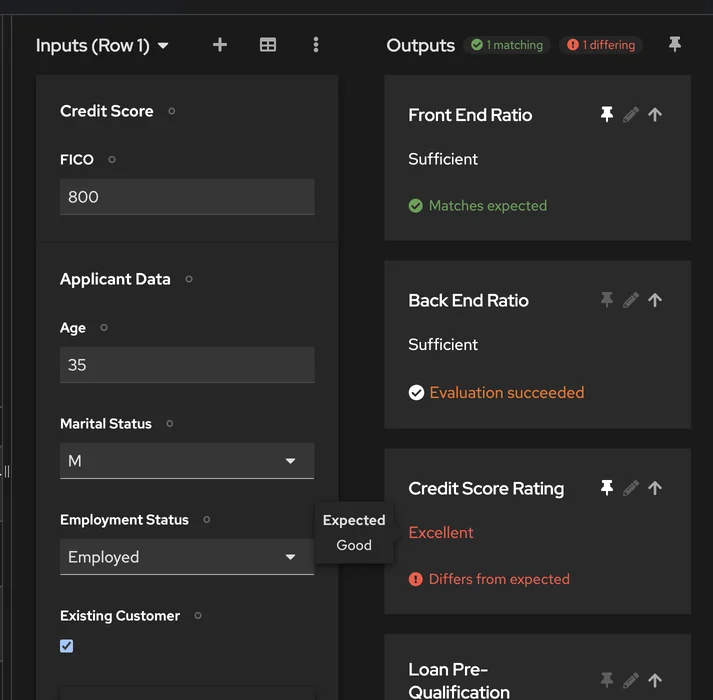Move Credit Score Rating card up
The height and width of the screenshot is (700, 713).
tap(655, 488)
